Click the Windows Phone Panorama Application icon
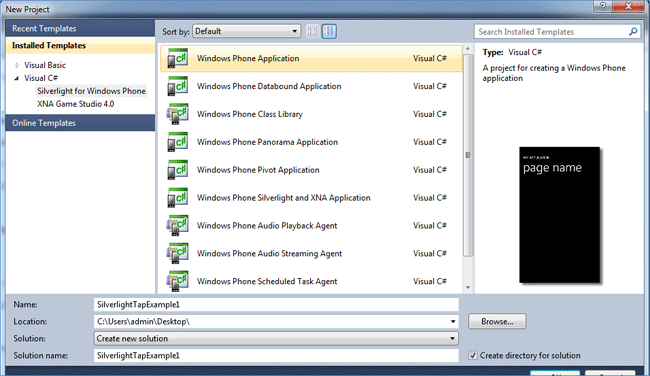Viewport: 650px width, 376px height. point(177,142)
